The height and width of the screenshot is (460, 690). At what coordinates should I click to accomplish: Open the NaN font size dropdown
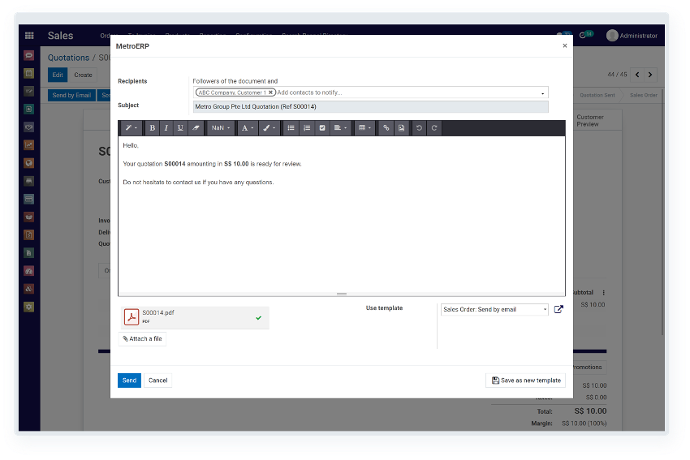pyautogui.click(x=220, y=128)
